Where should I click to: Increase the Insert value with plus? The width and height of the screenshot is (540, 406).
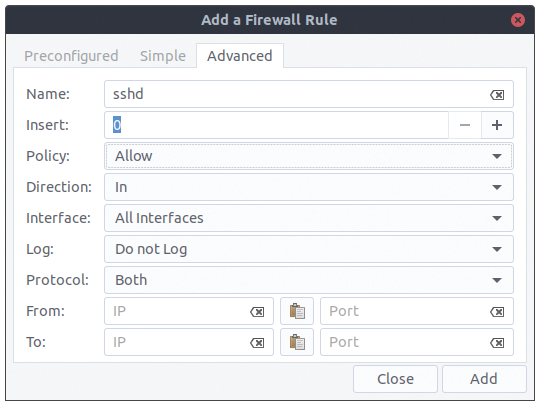coord(497,125)
